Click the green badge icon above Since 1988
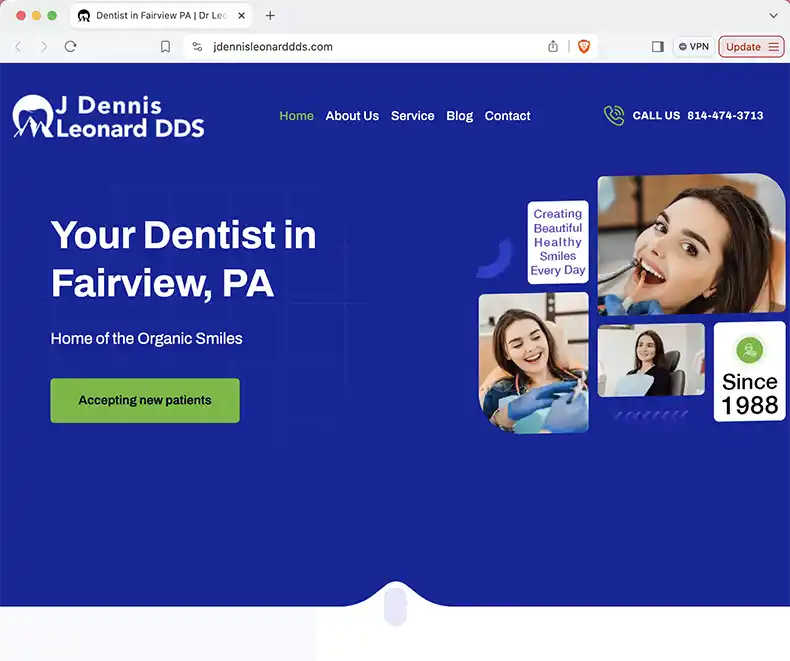The width and height of the screenshot is (790, 661). point(749,350)
